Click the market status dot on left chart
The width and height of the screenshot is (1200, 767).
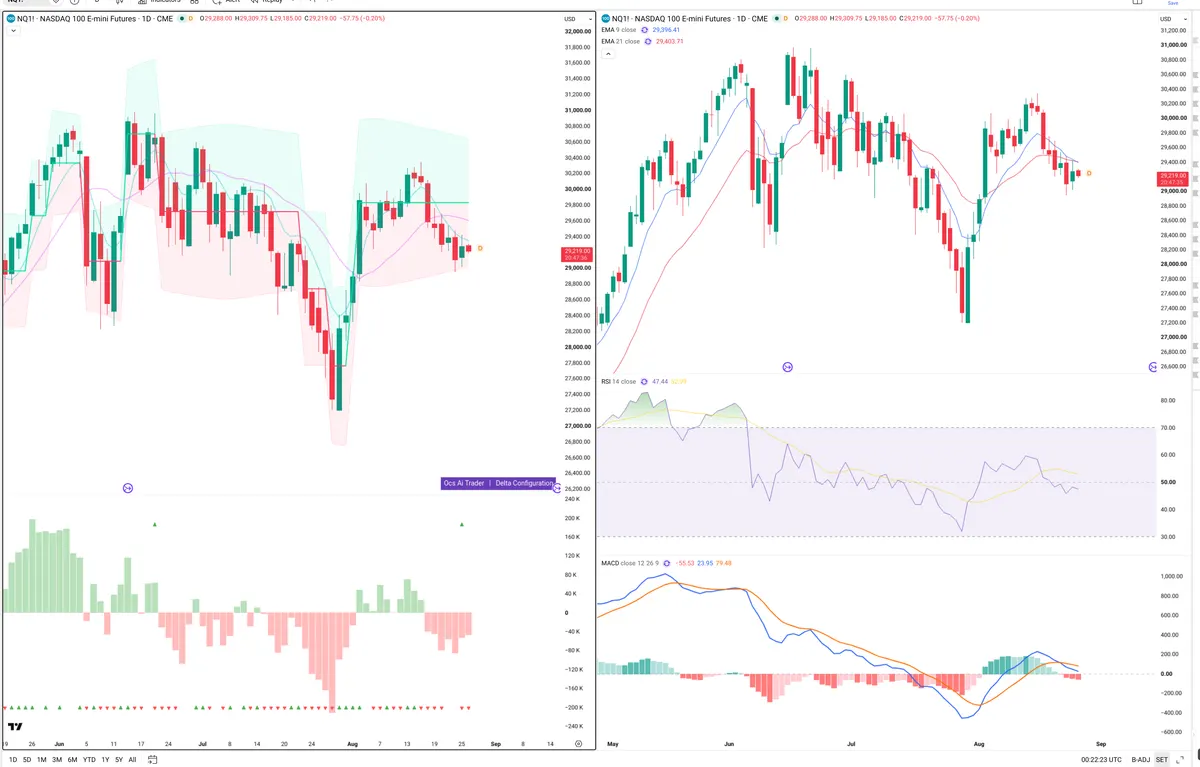click(181, 19)
